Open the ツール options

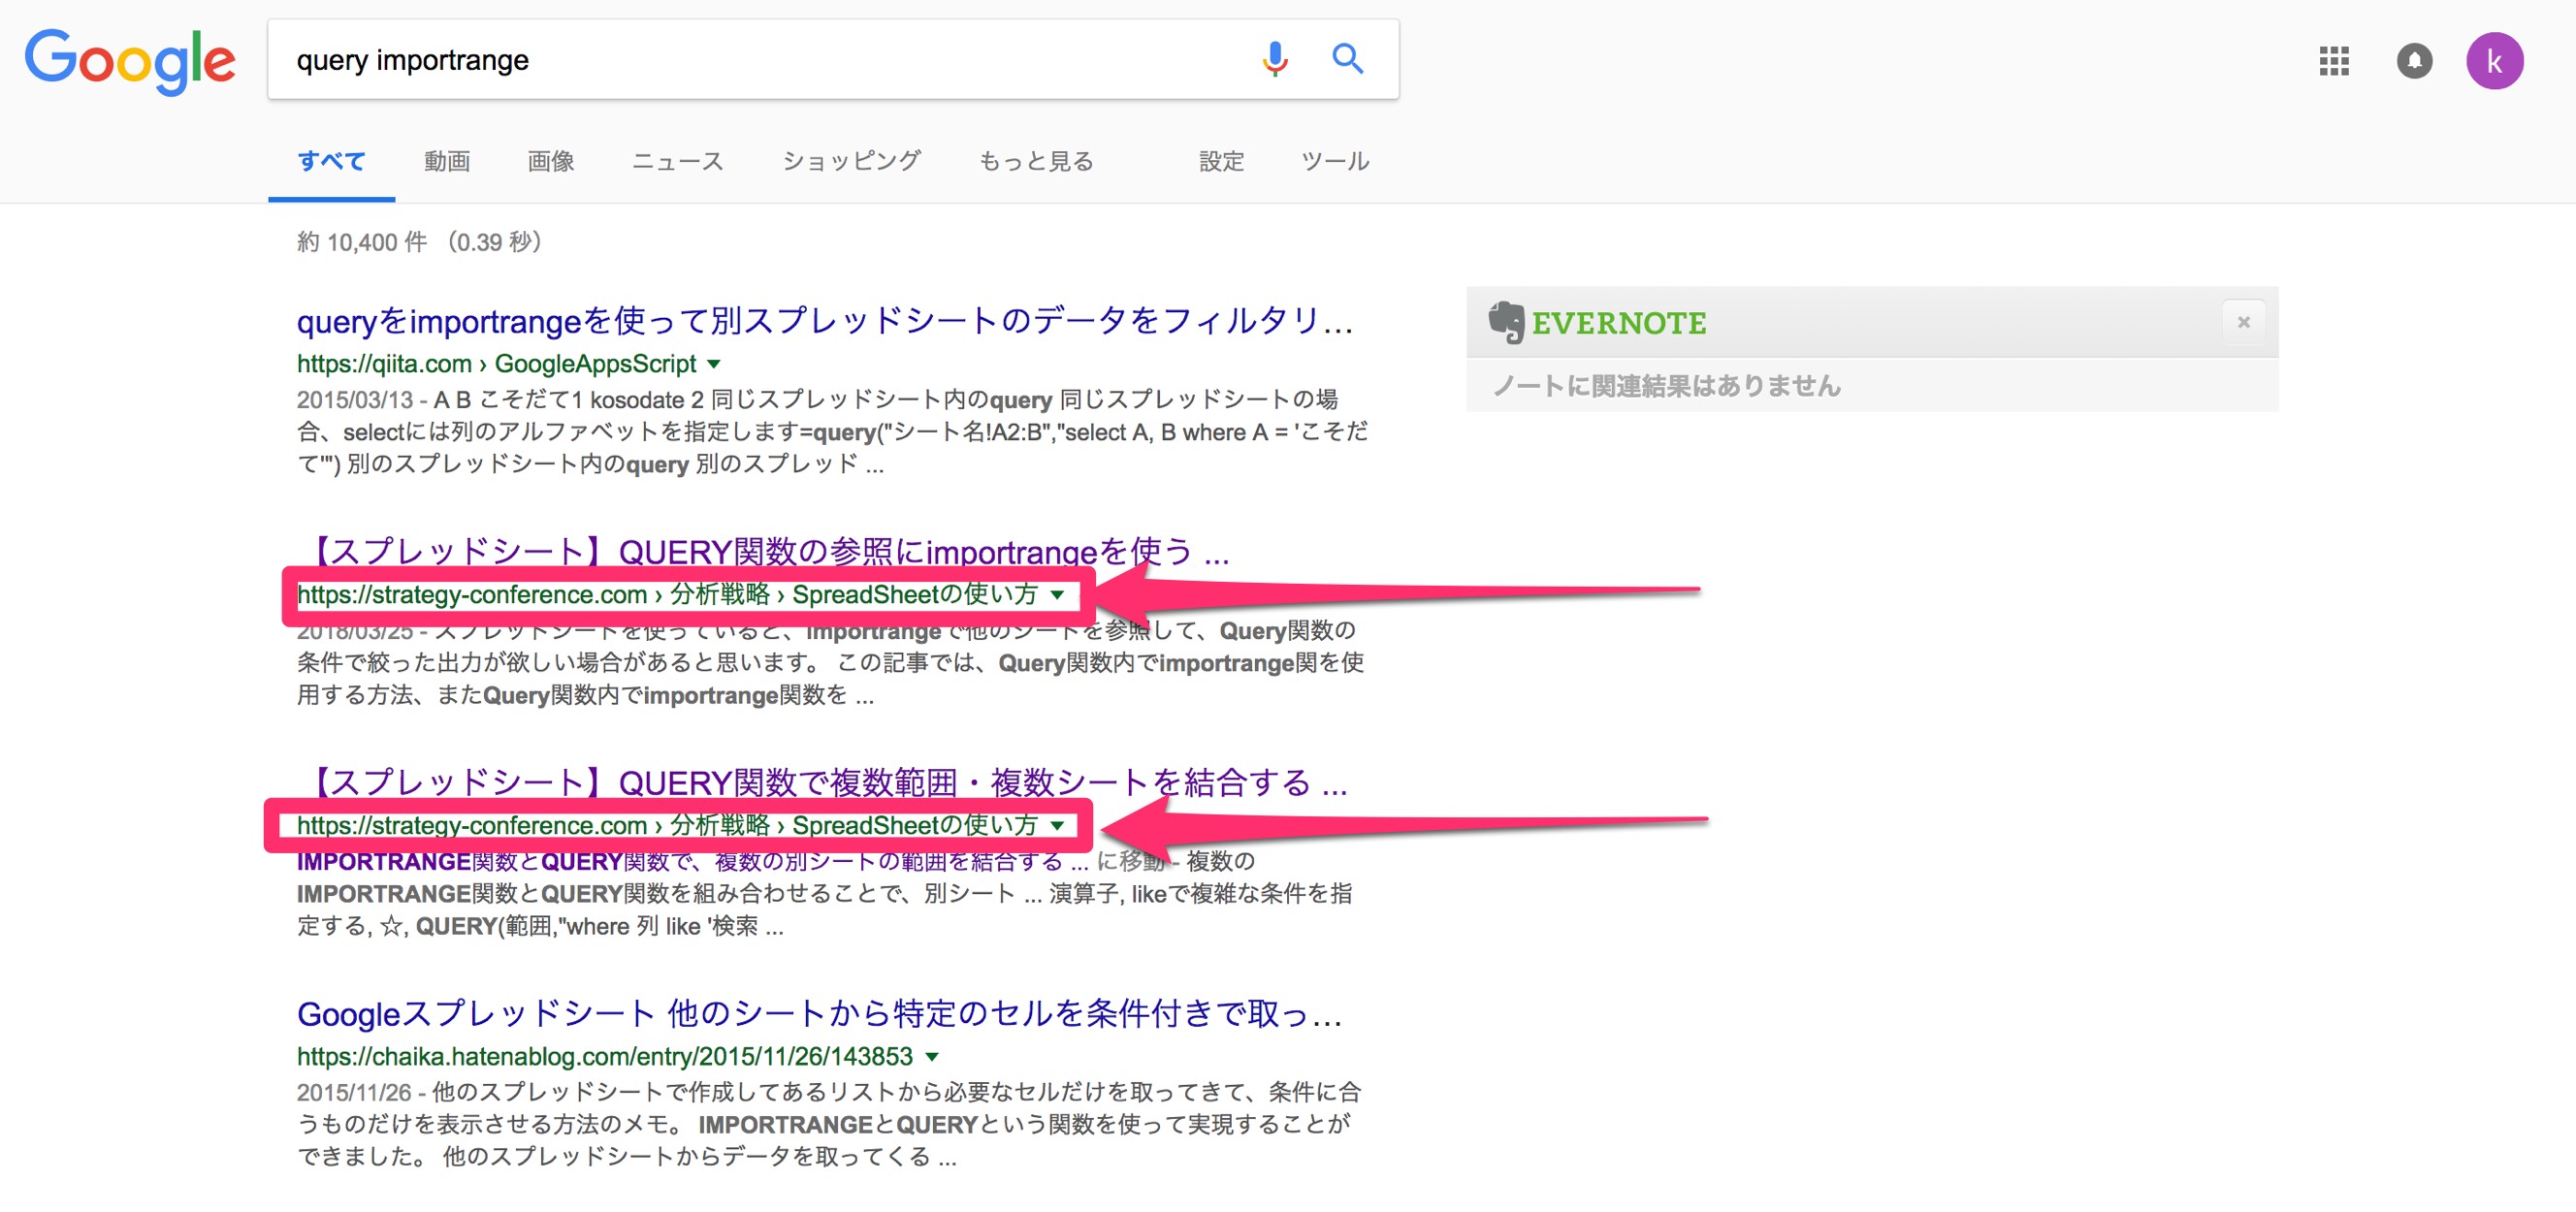coord(1334,161)
